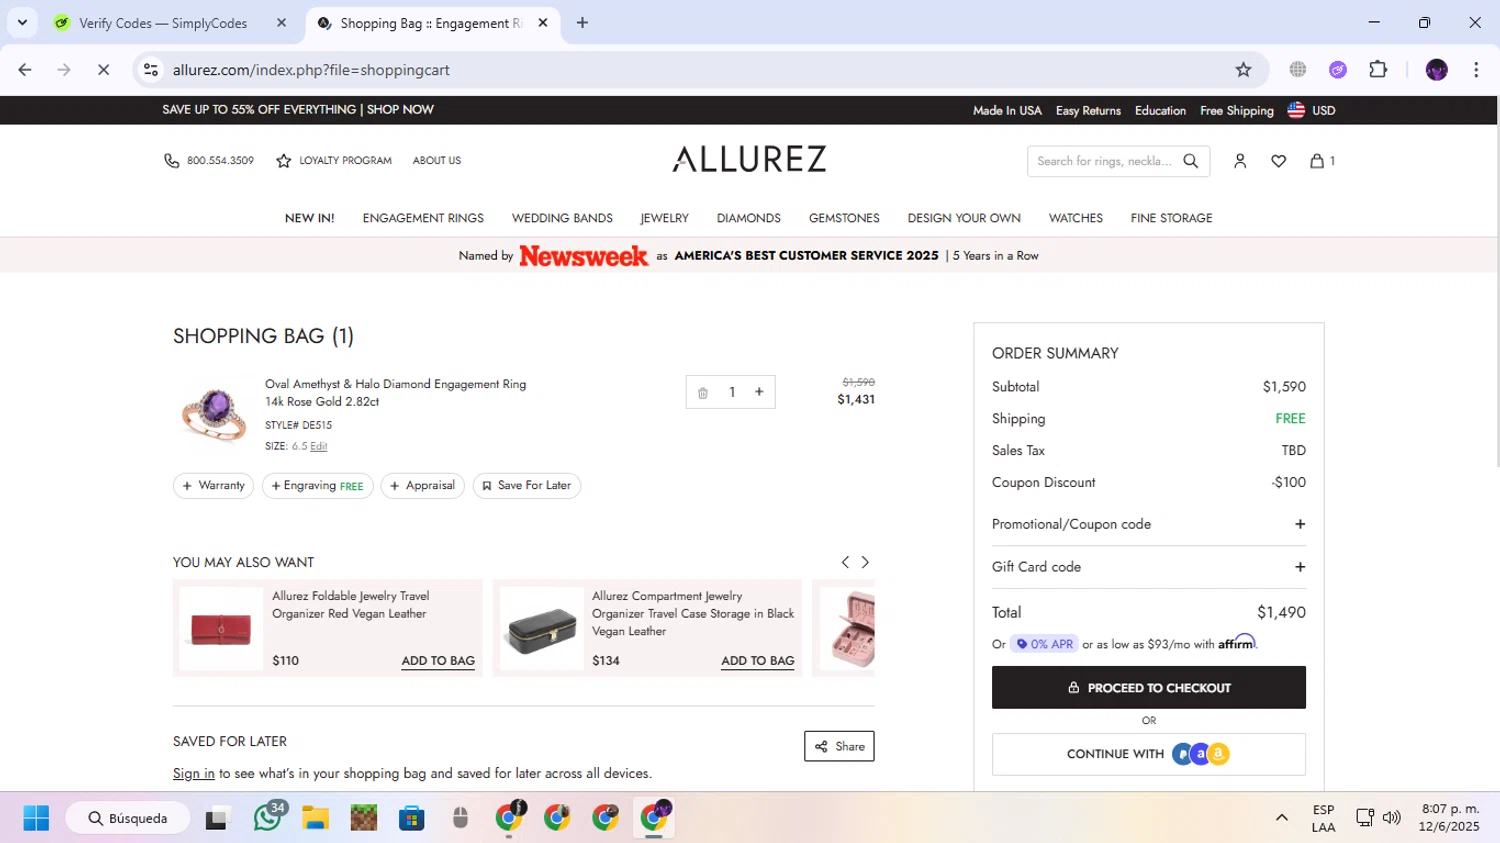Viewport: 1500px width, 843px height.
Task: Click Save For Later button
Action: point(526,486)
